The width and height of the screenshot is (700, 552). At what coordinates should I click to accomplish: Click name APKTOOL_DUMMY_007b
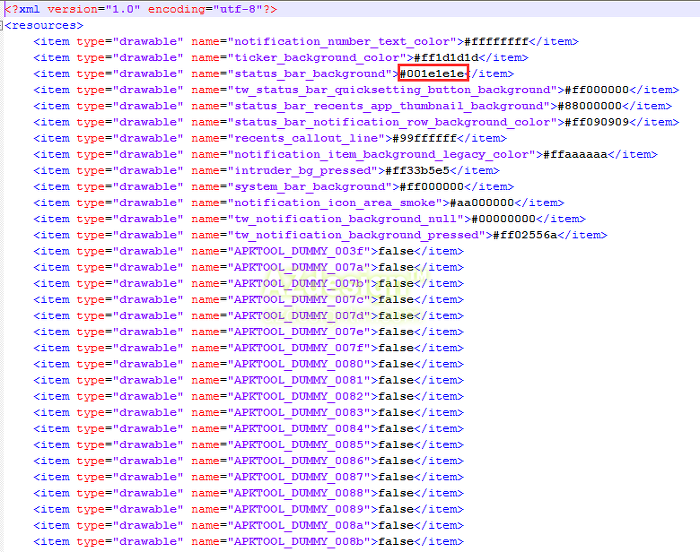coord(300,283)
